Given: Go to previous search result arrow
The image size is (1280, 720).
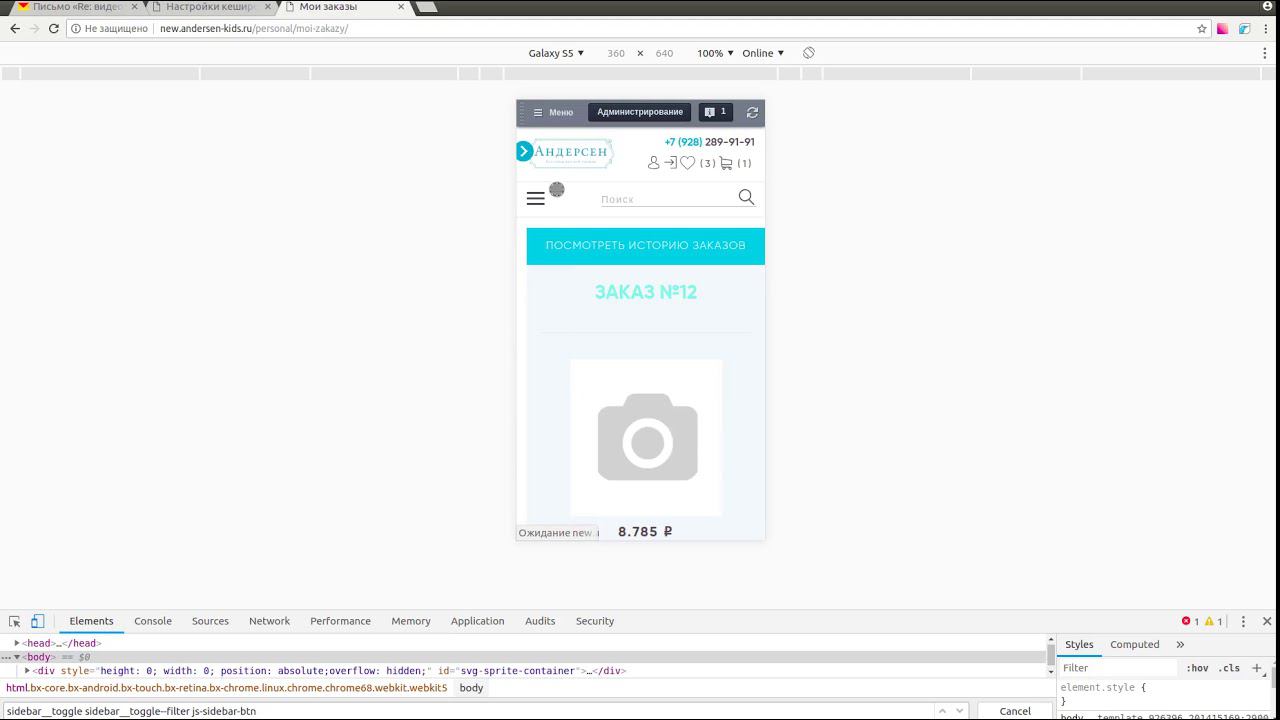Looking at the screenshot, I should click(x=942, y=711).
